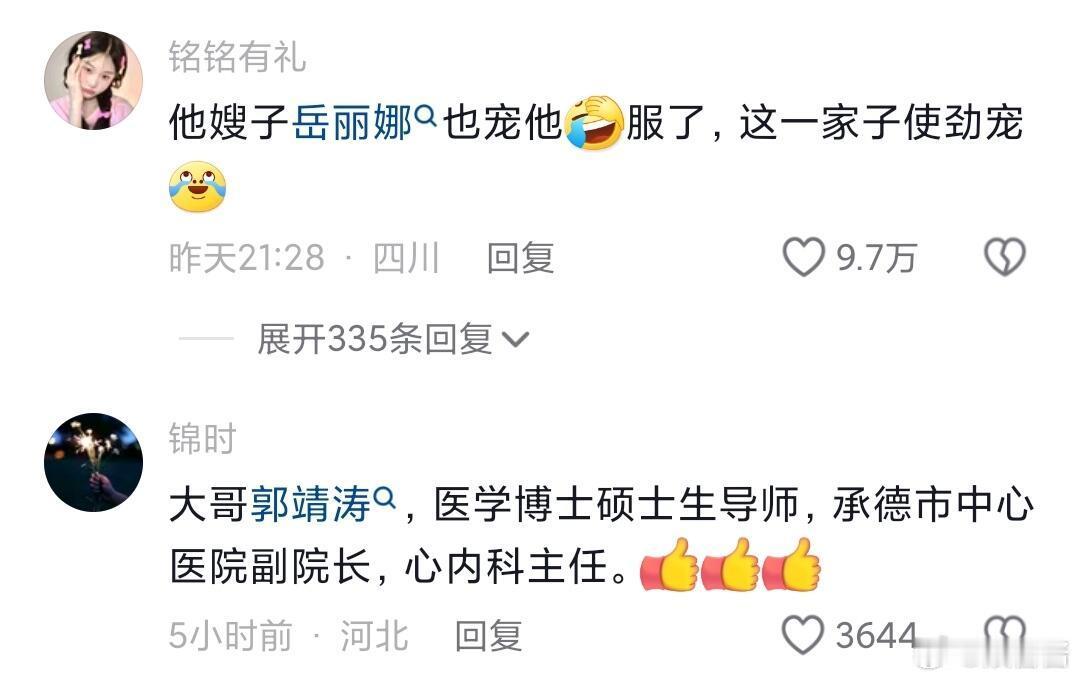Viewport: 1080px width, 680px height.
Task: Tap the 3644 like count
Action: (x=876, y=635)
